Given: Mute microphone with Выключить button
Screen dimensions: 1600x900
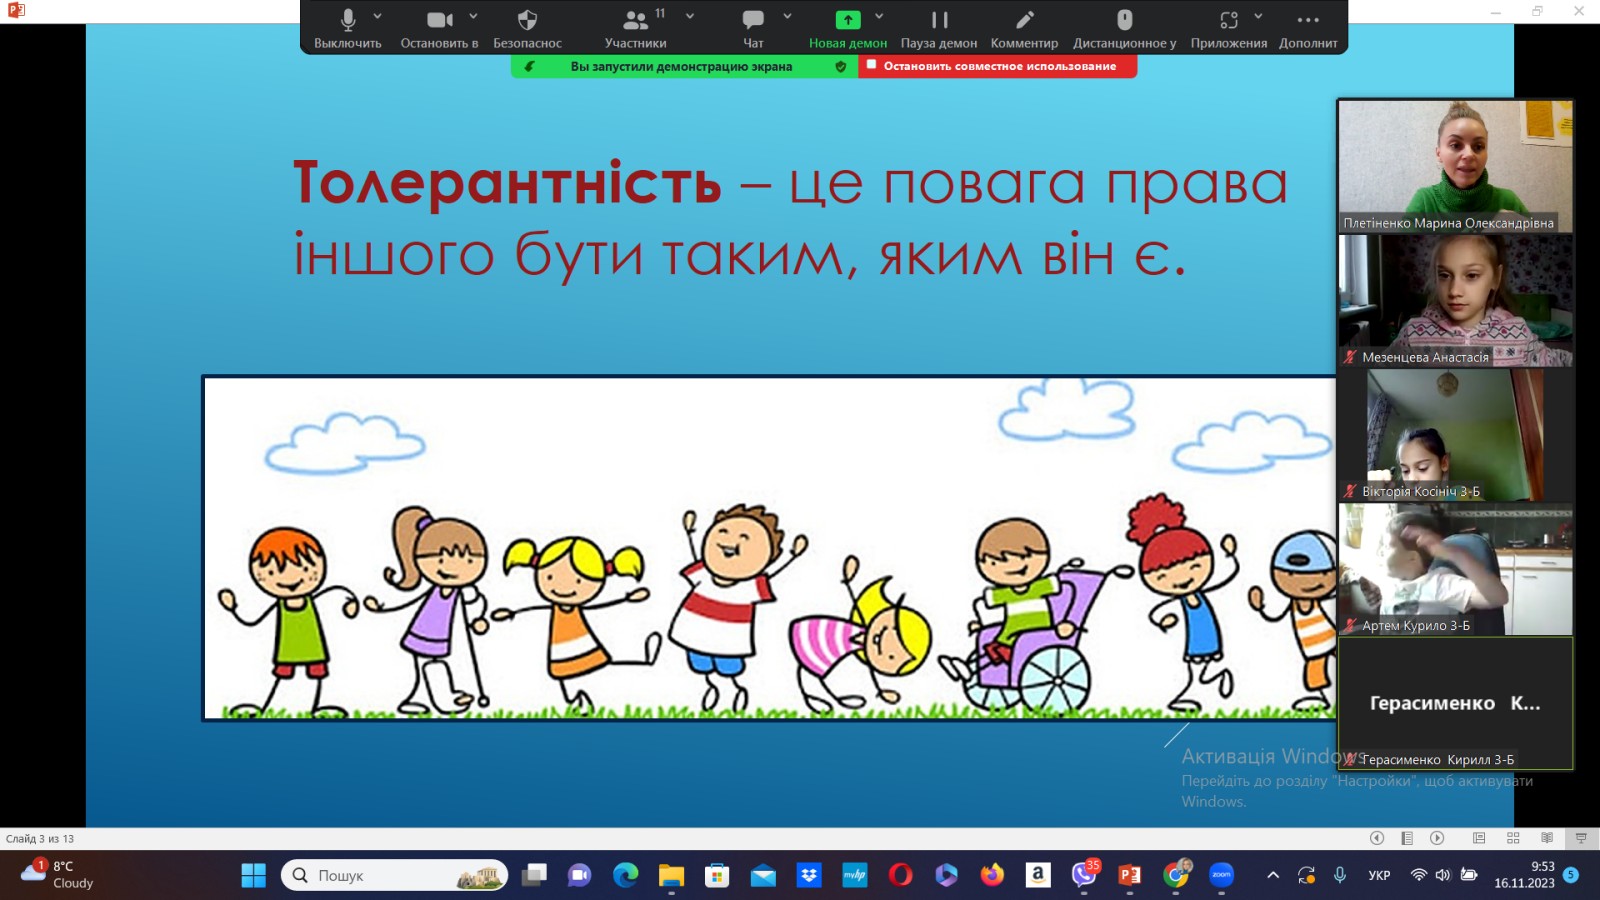Looking at the screenshot, I should coord(348,28).
